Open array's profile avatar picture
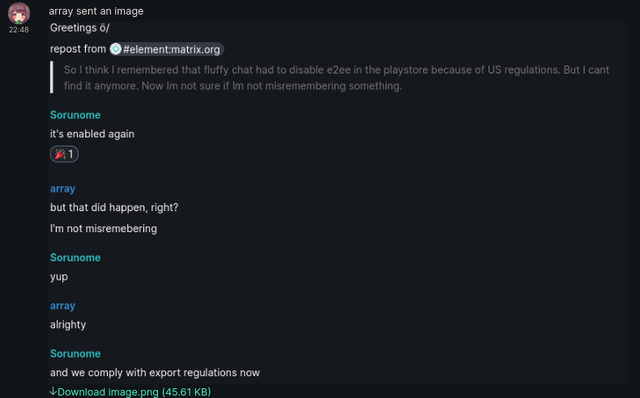The width and height of the screenshot is (640, 398). (19, 13)
